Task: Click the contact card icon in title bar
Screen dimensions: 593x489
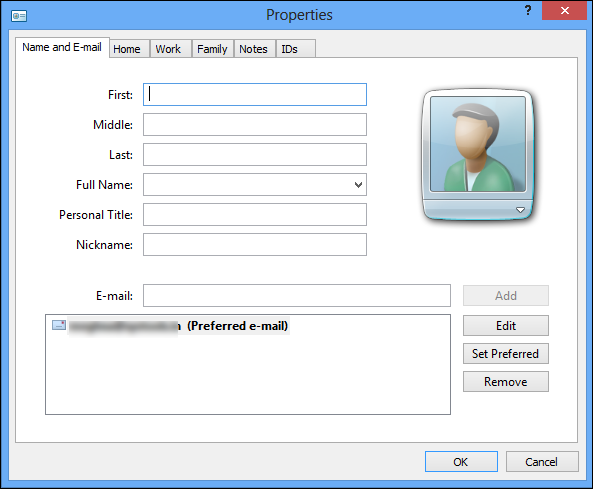Action: pyautogui.click(x=19, y=16)
